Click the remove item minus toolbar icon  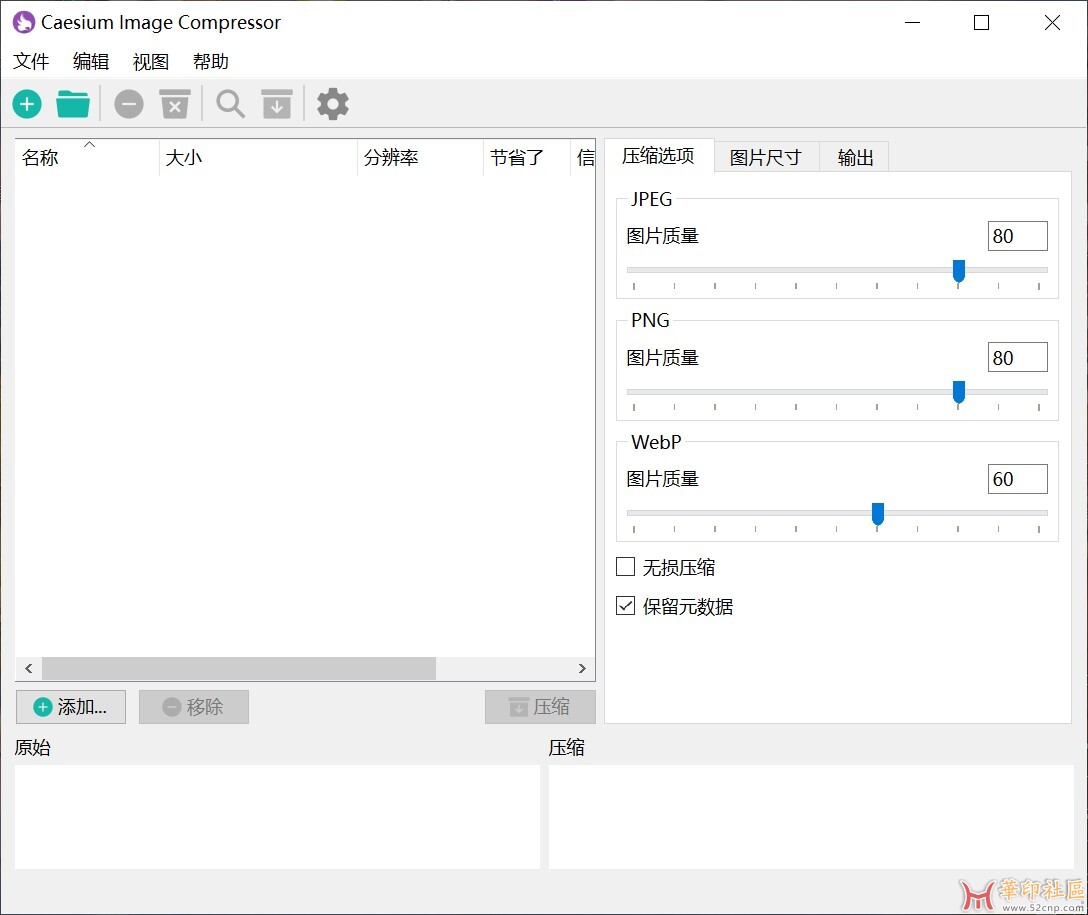click(x=128, y=104)
